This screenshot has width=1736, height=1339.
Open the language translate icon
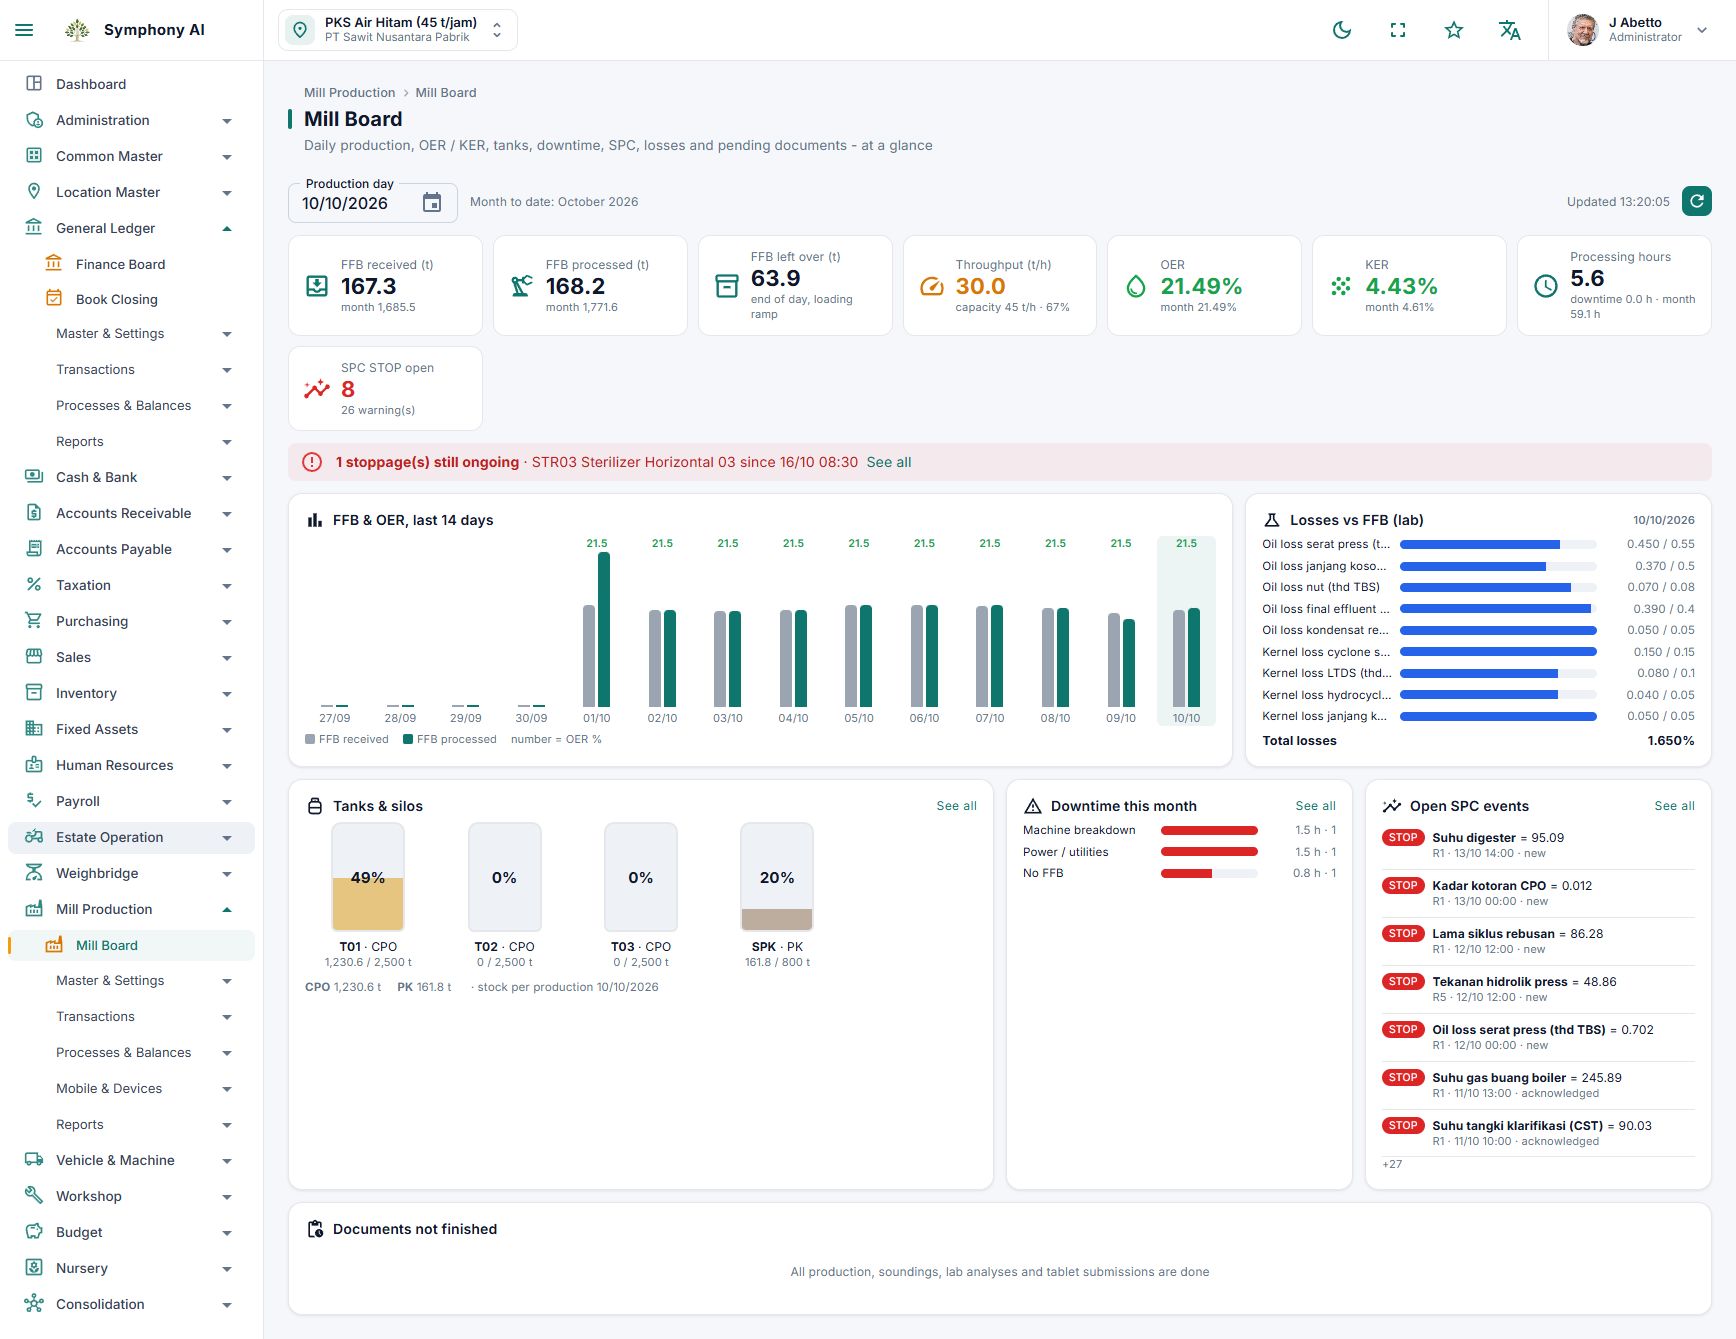point(1510,30)
